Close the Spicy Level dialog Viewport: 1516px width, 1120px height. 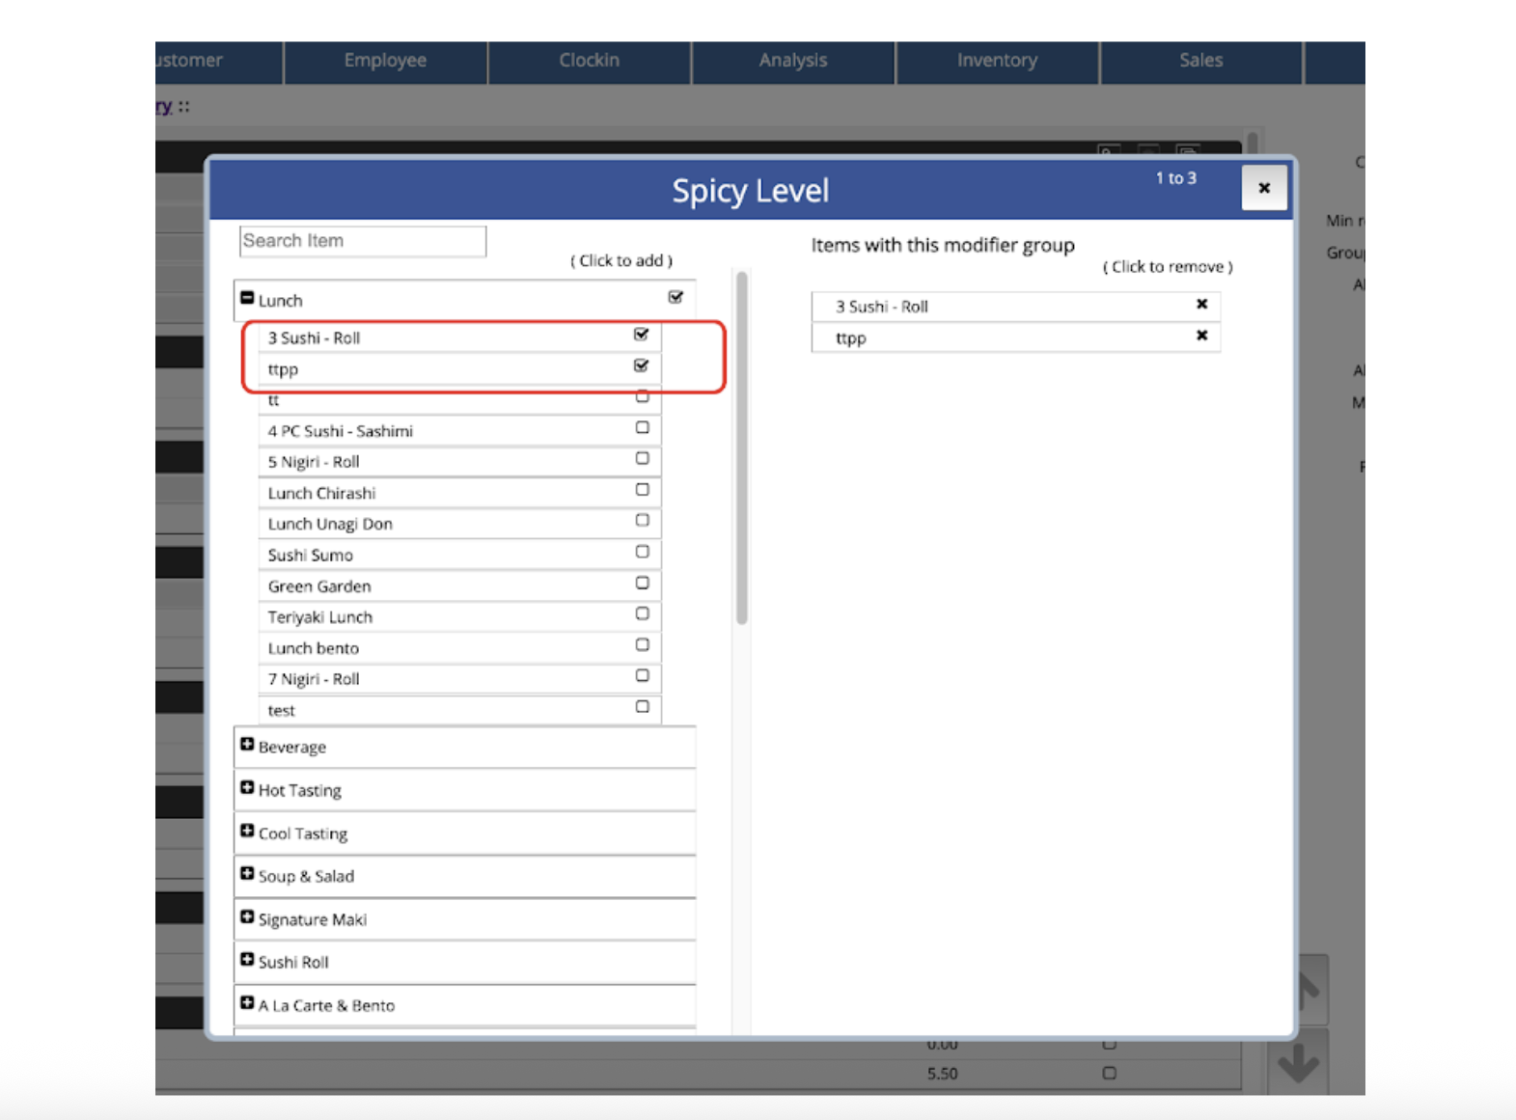(1264, 188)
